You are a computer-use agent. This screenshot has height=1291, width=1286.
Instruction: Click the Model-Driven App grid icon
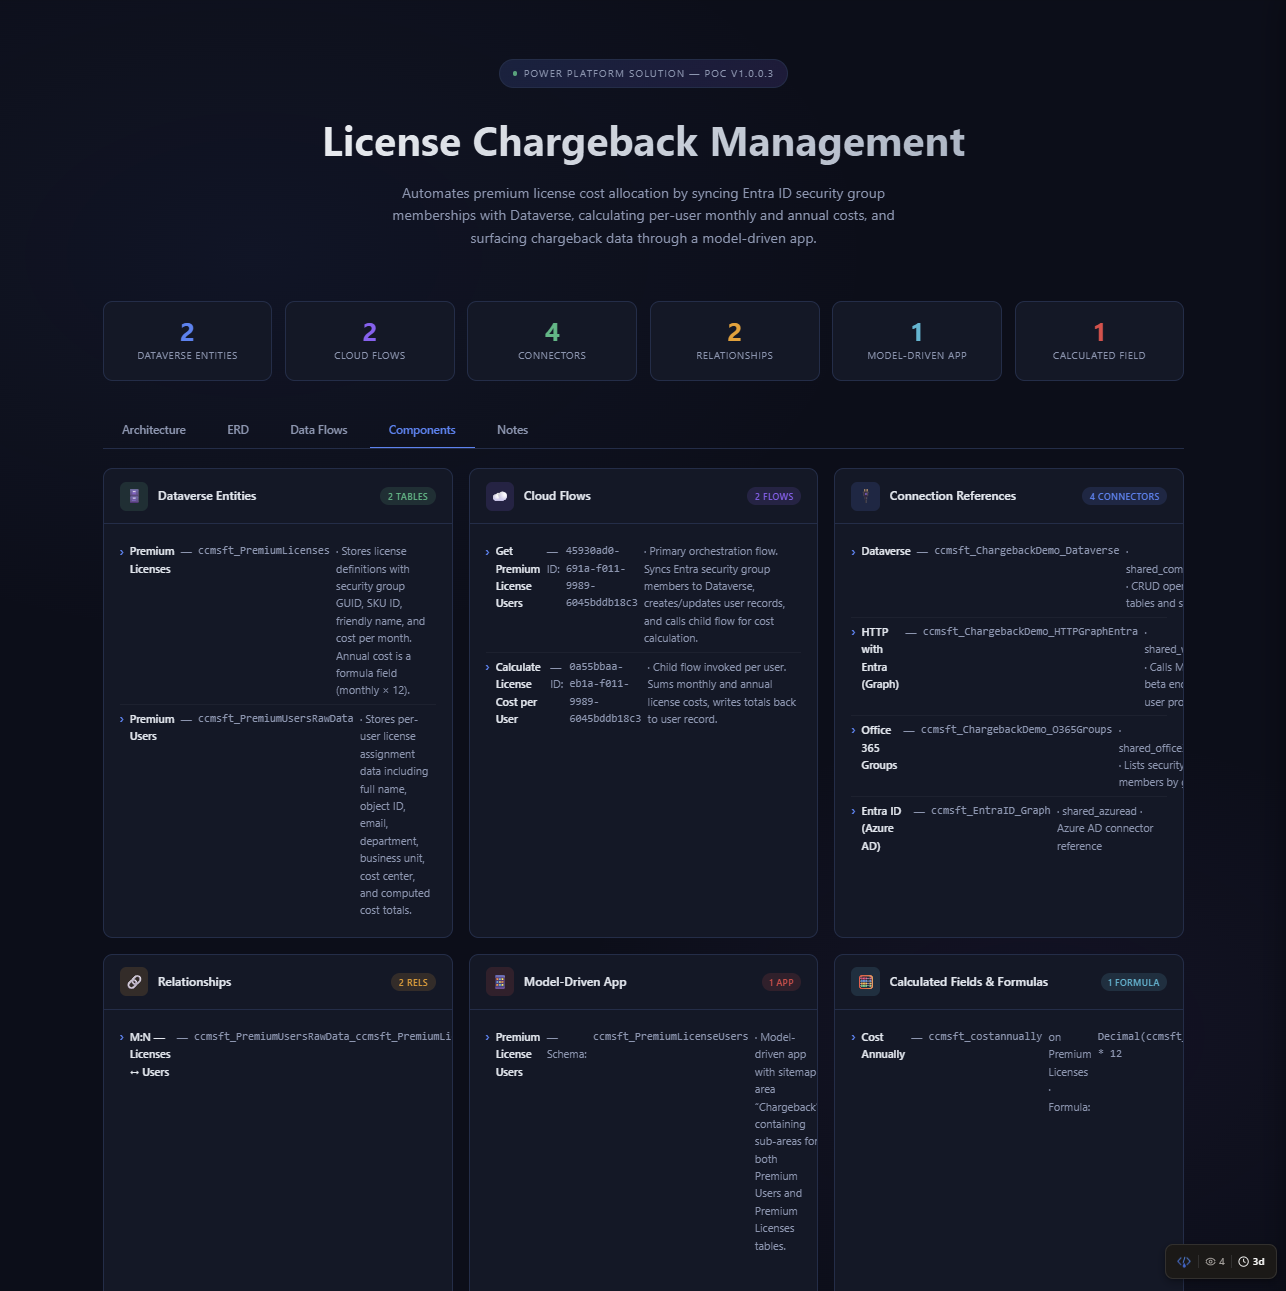(x=499, y=981)
